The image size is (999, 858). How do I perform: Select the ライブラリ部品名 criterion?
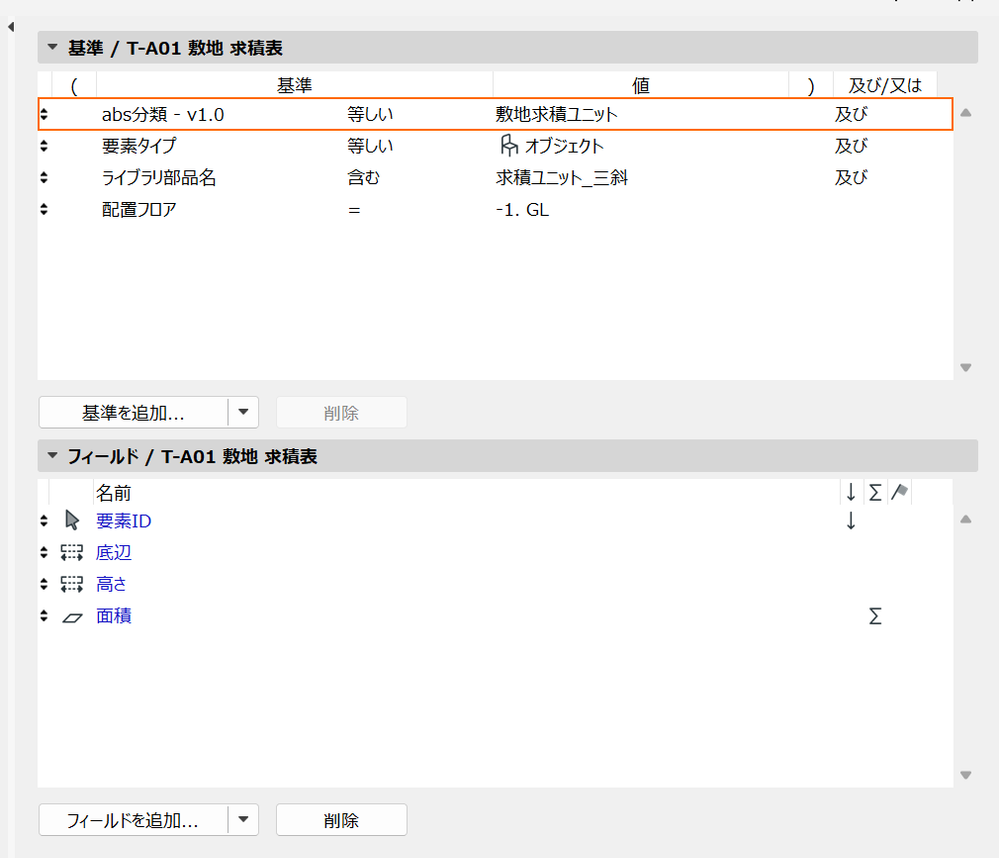(159, 177)
